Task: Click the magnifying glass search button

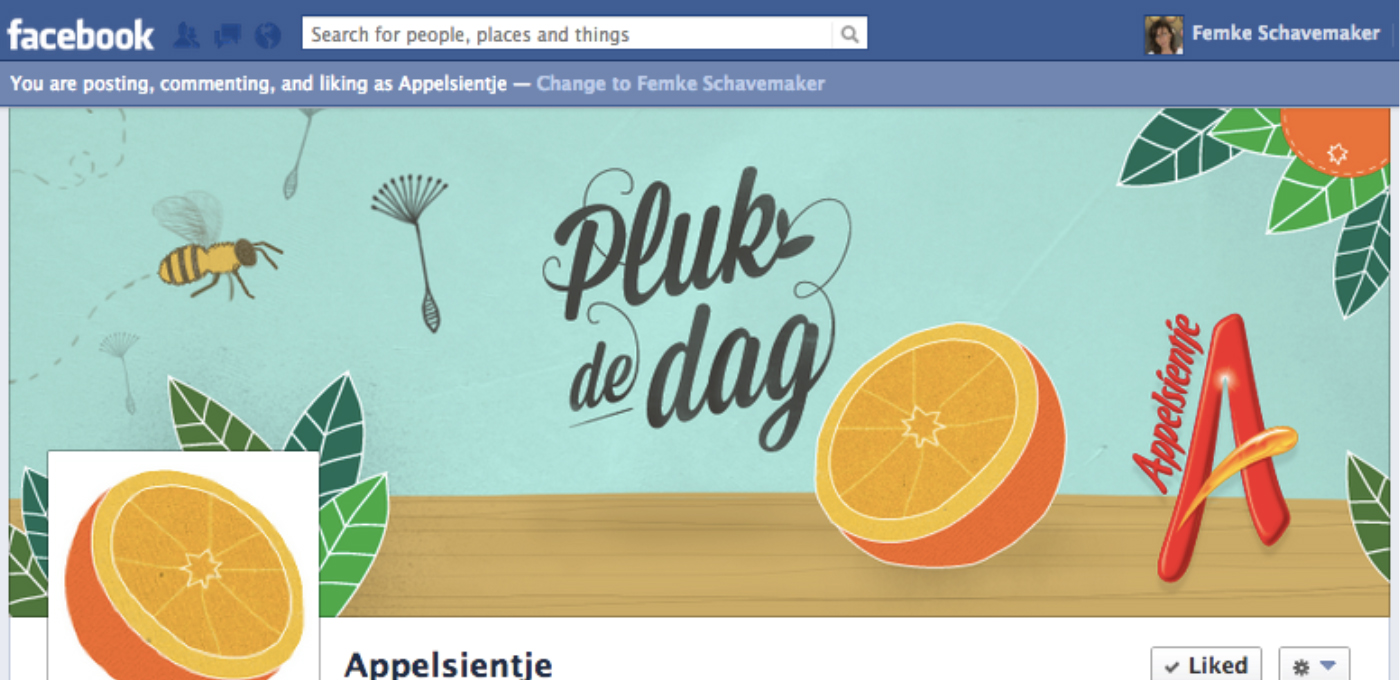Action: pyautogui.click(x=849, y=34)
